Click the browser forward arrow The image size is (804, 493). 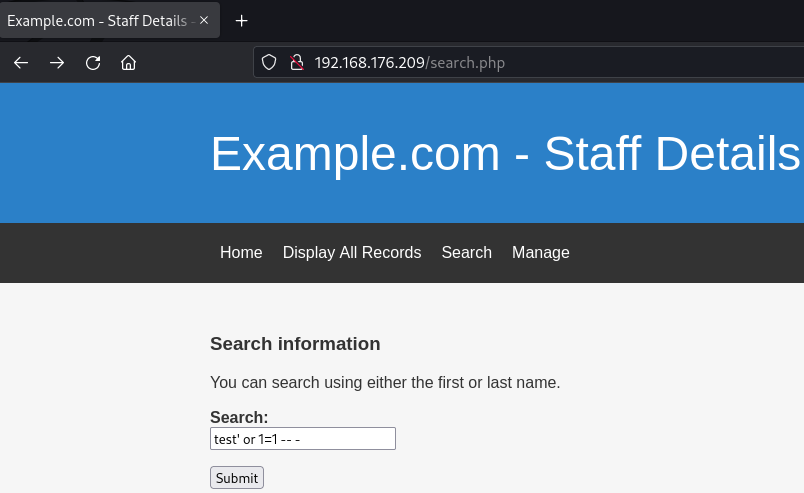coord(57,63)
